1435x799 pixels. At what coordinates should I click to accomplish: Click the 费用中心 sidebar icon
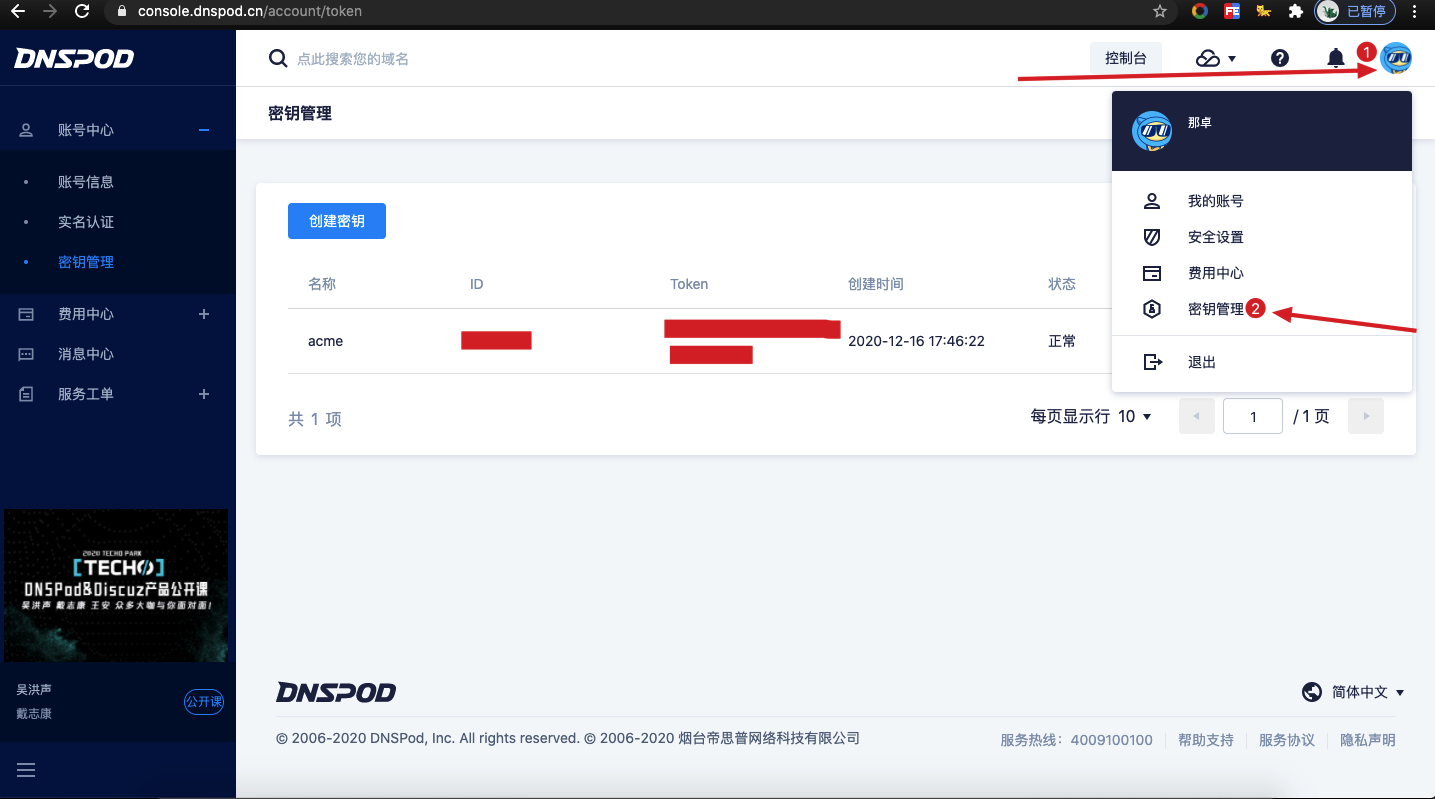click(26, 314)
